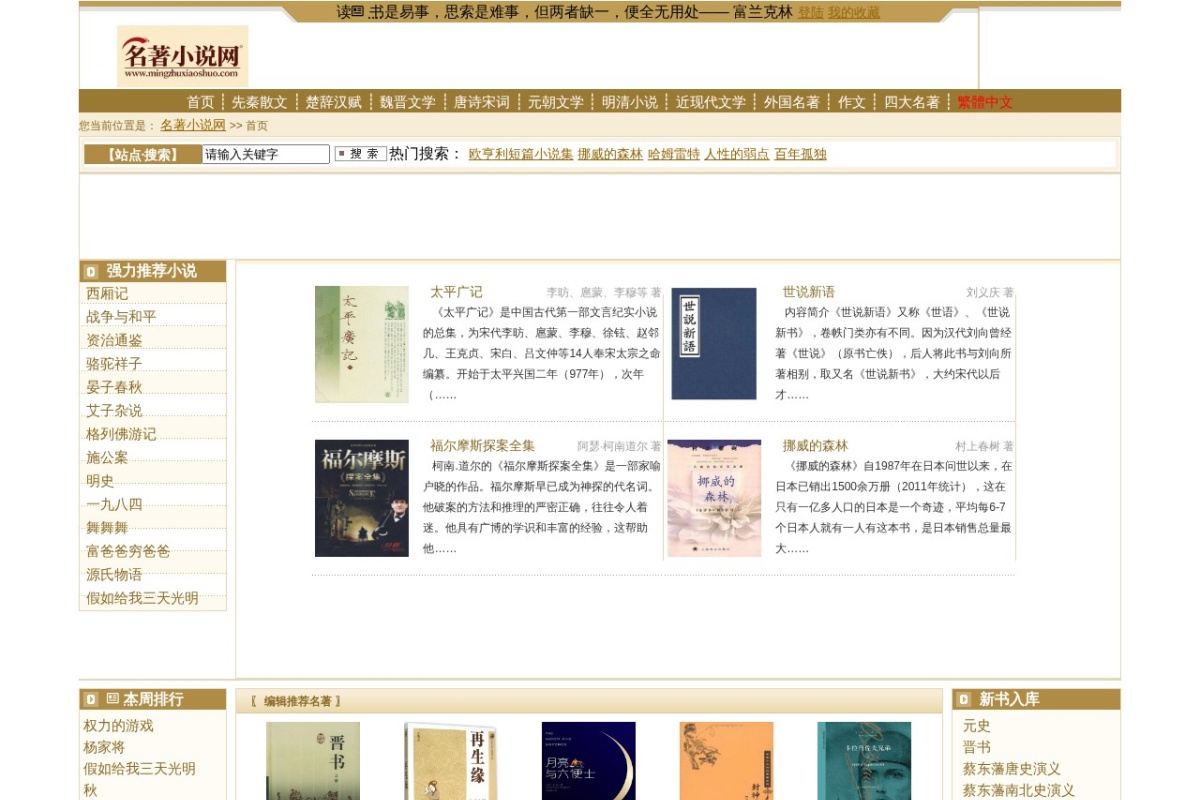The height and width of the screenshot is (800, 1200).
Task: Open hot search 挪威的森林 link
Action: coord(610,154)
